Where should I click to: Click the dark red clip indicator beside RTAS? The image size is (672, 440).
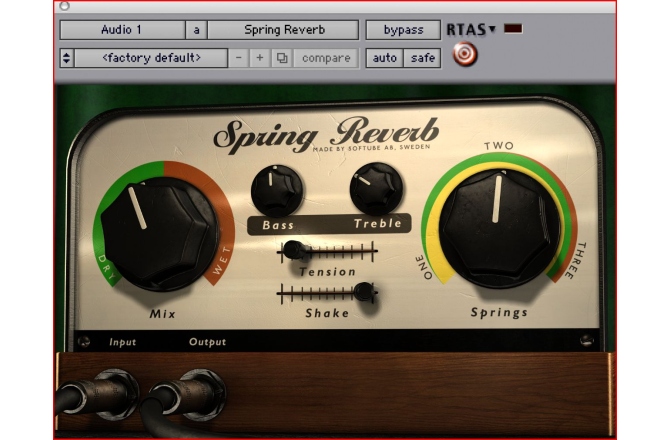pyautogui.click(x=513, y=29)
